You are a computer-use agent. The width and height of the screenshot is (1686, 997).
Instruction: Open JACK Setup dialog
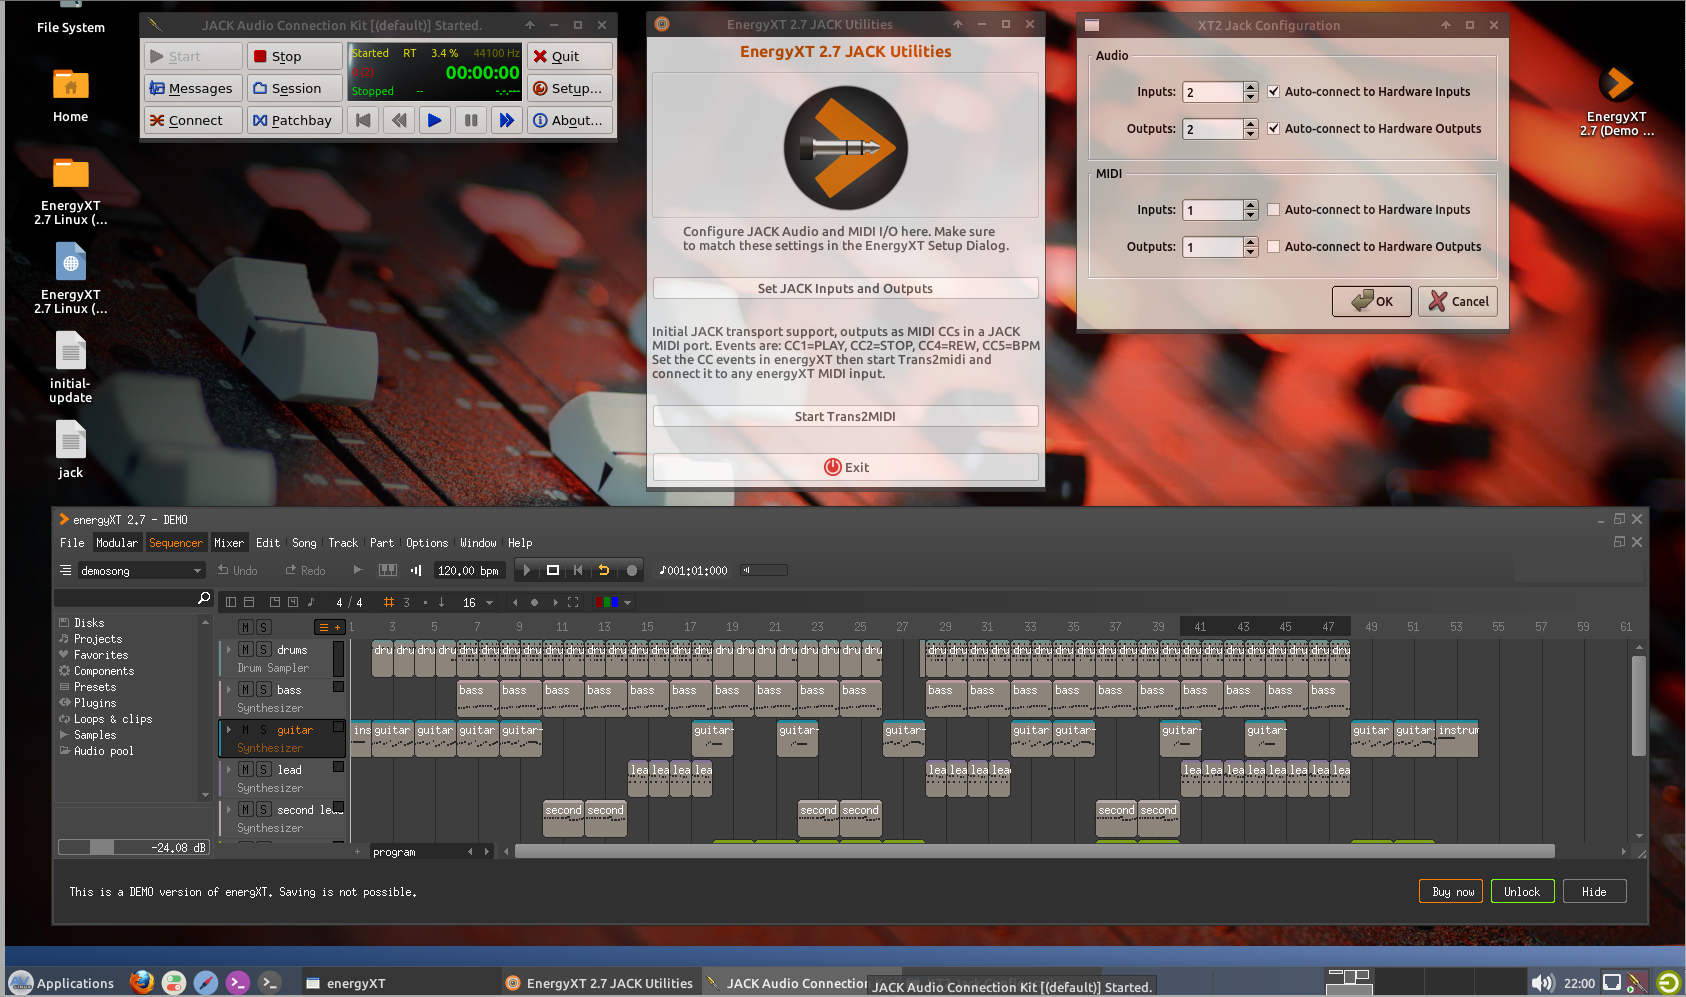pyautogui.click(x=569, y=88)
